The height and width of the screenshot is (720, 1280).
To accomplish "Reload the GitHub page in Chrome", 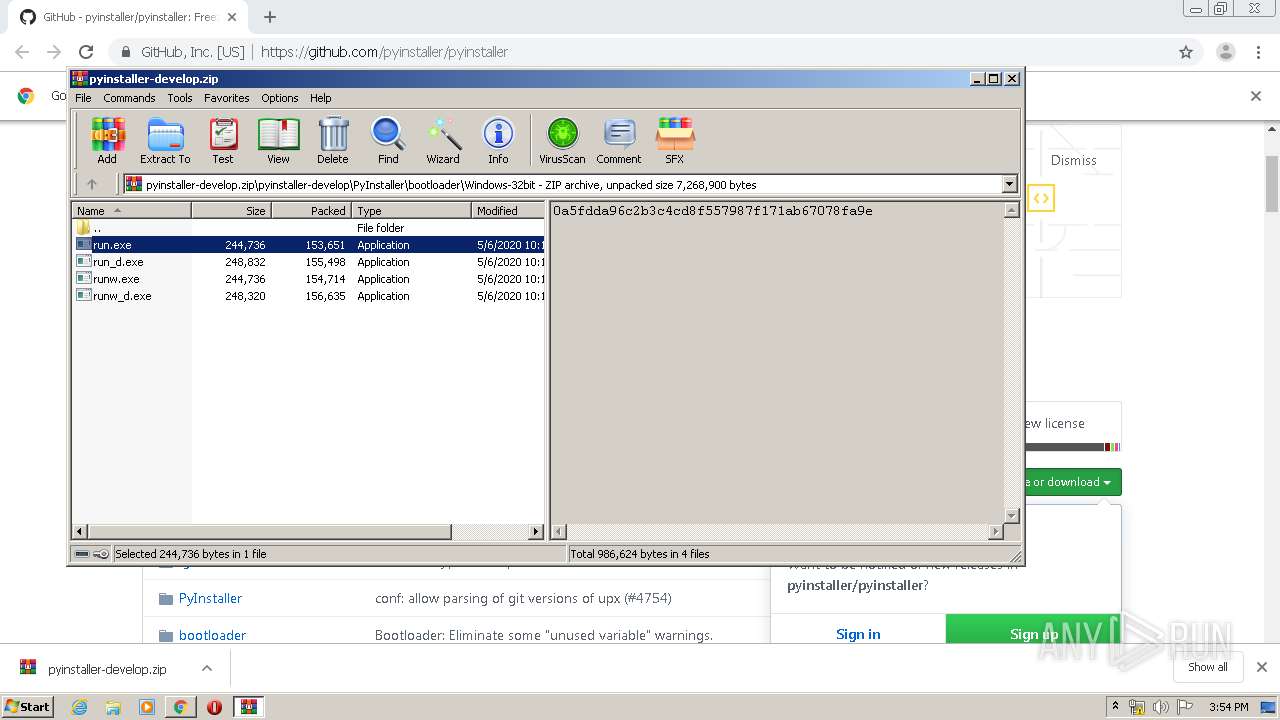I will [x=86, y=52].
